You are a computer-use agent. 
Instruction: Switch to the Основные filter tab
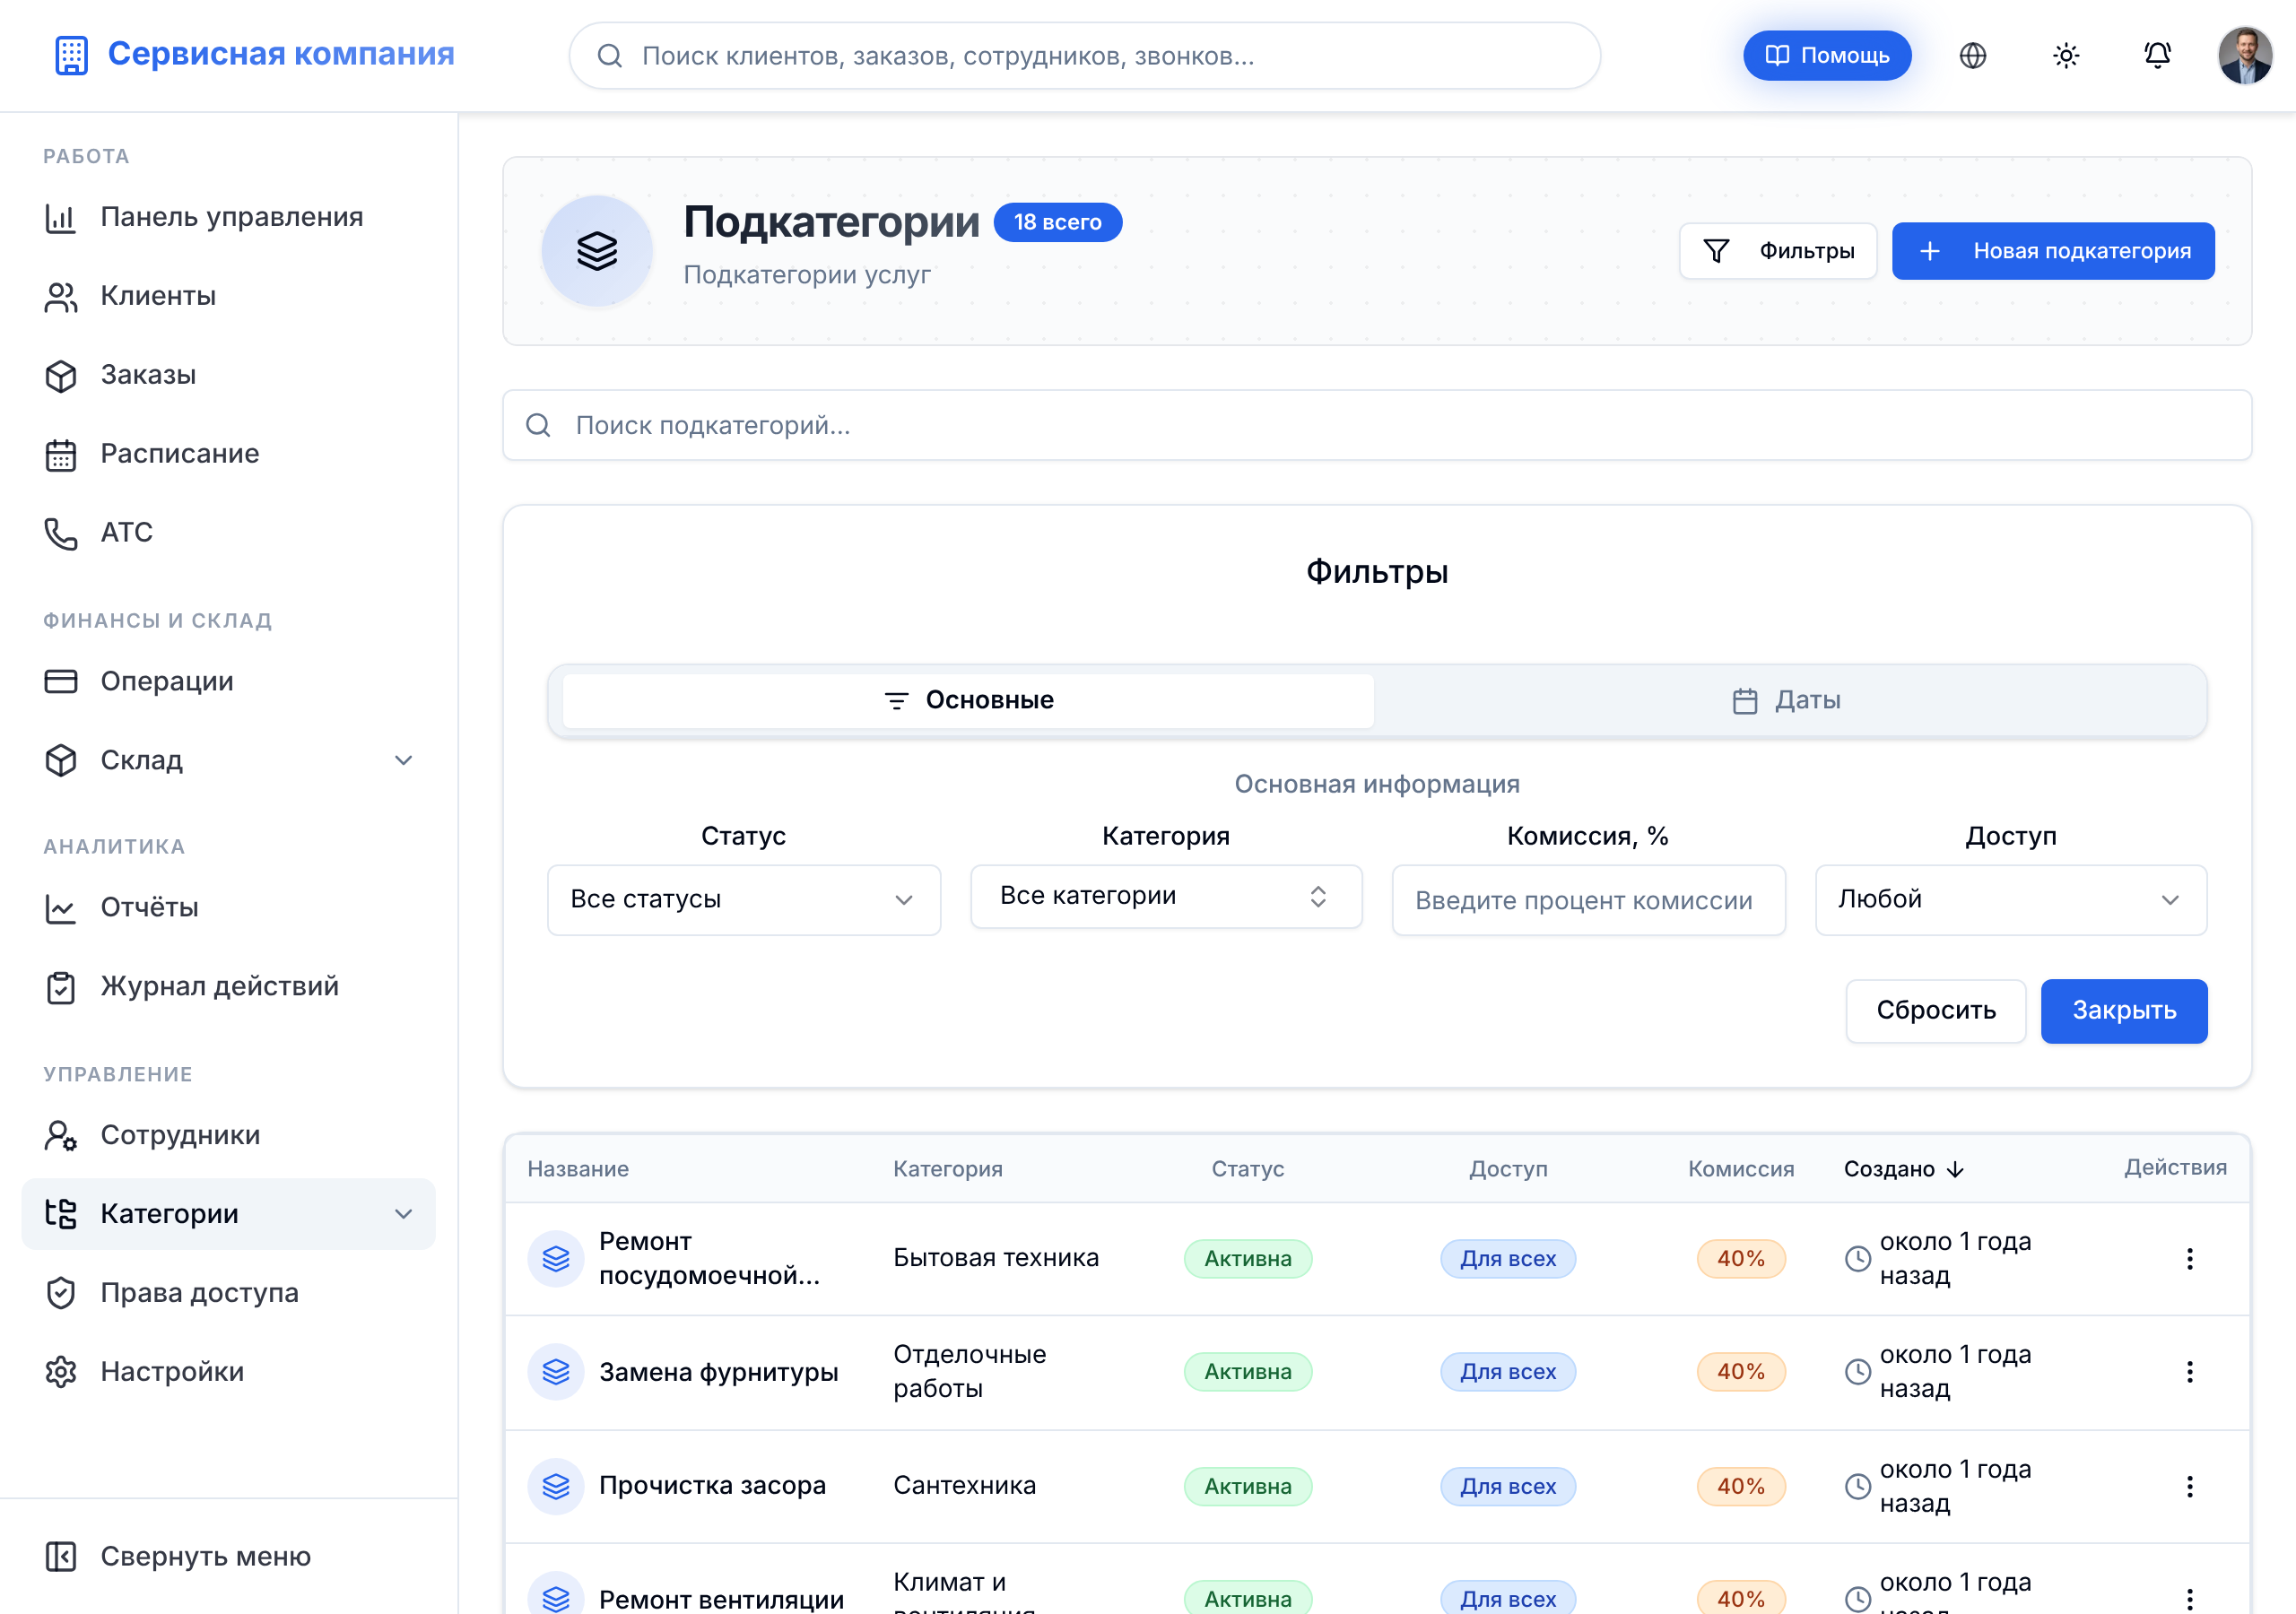coord(968,700)
